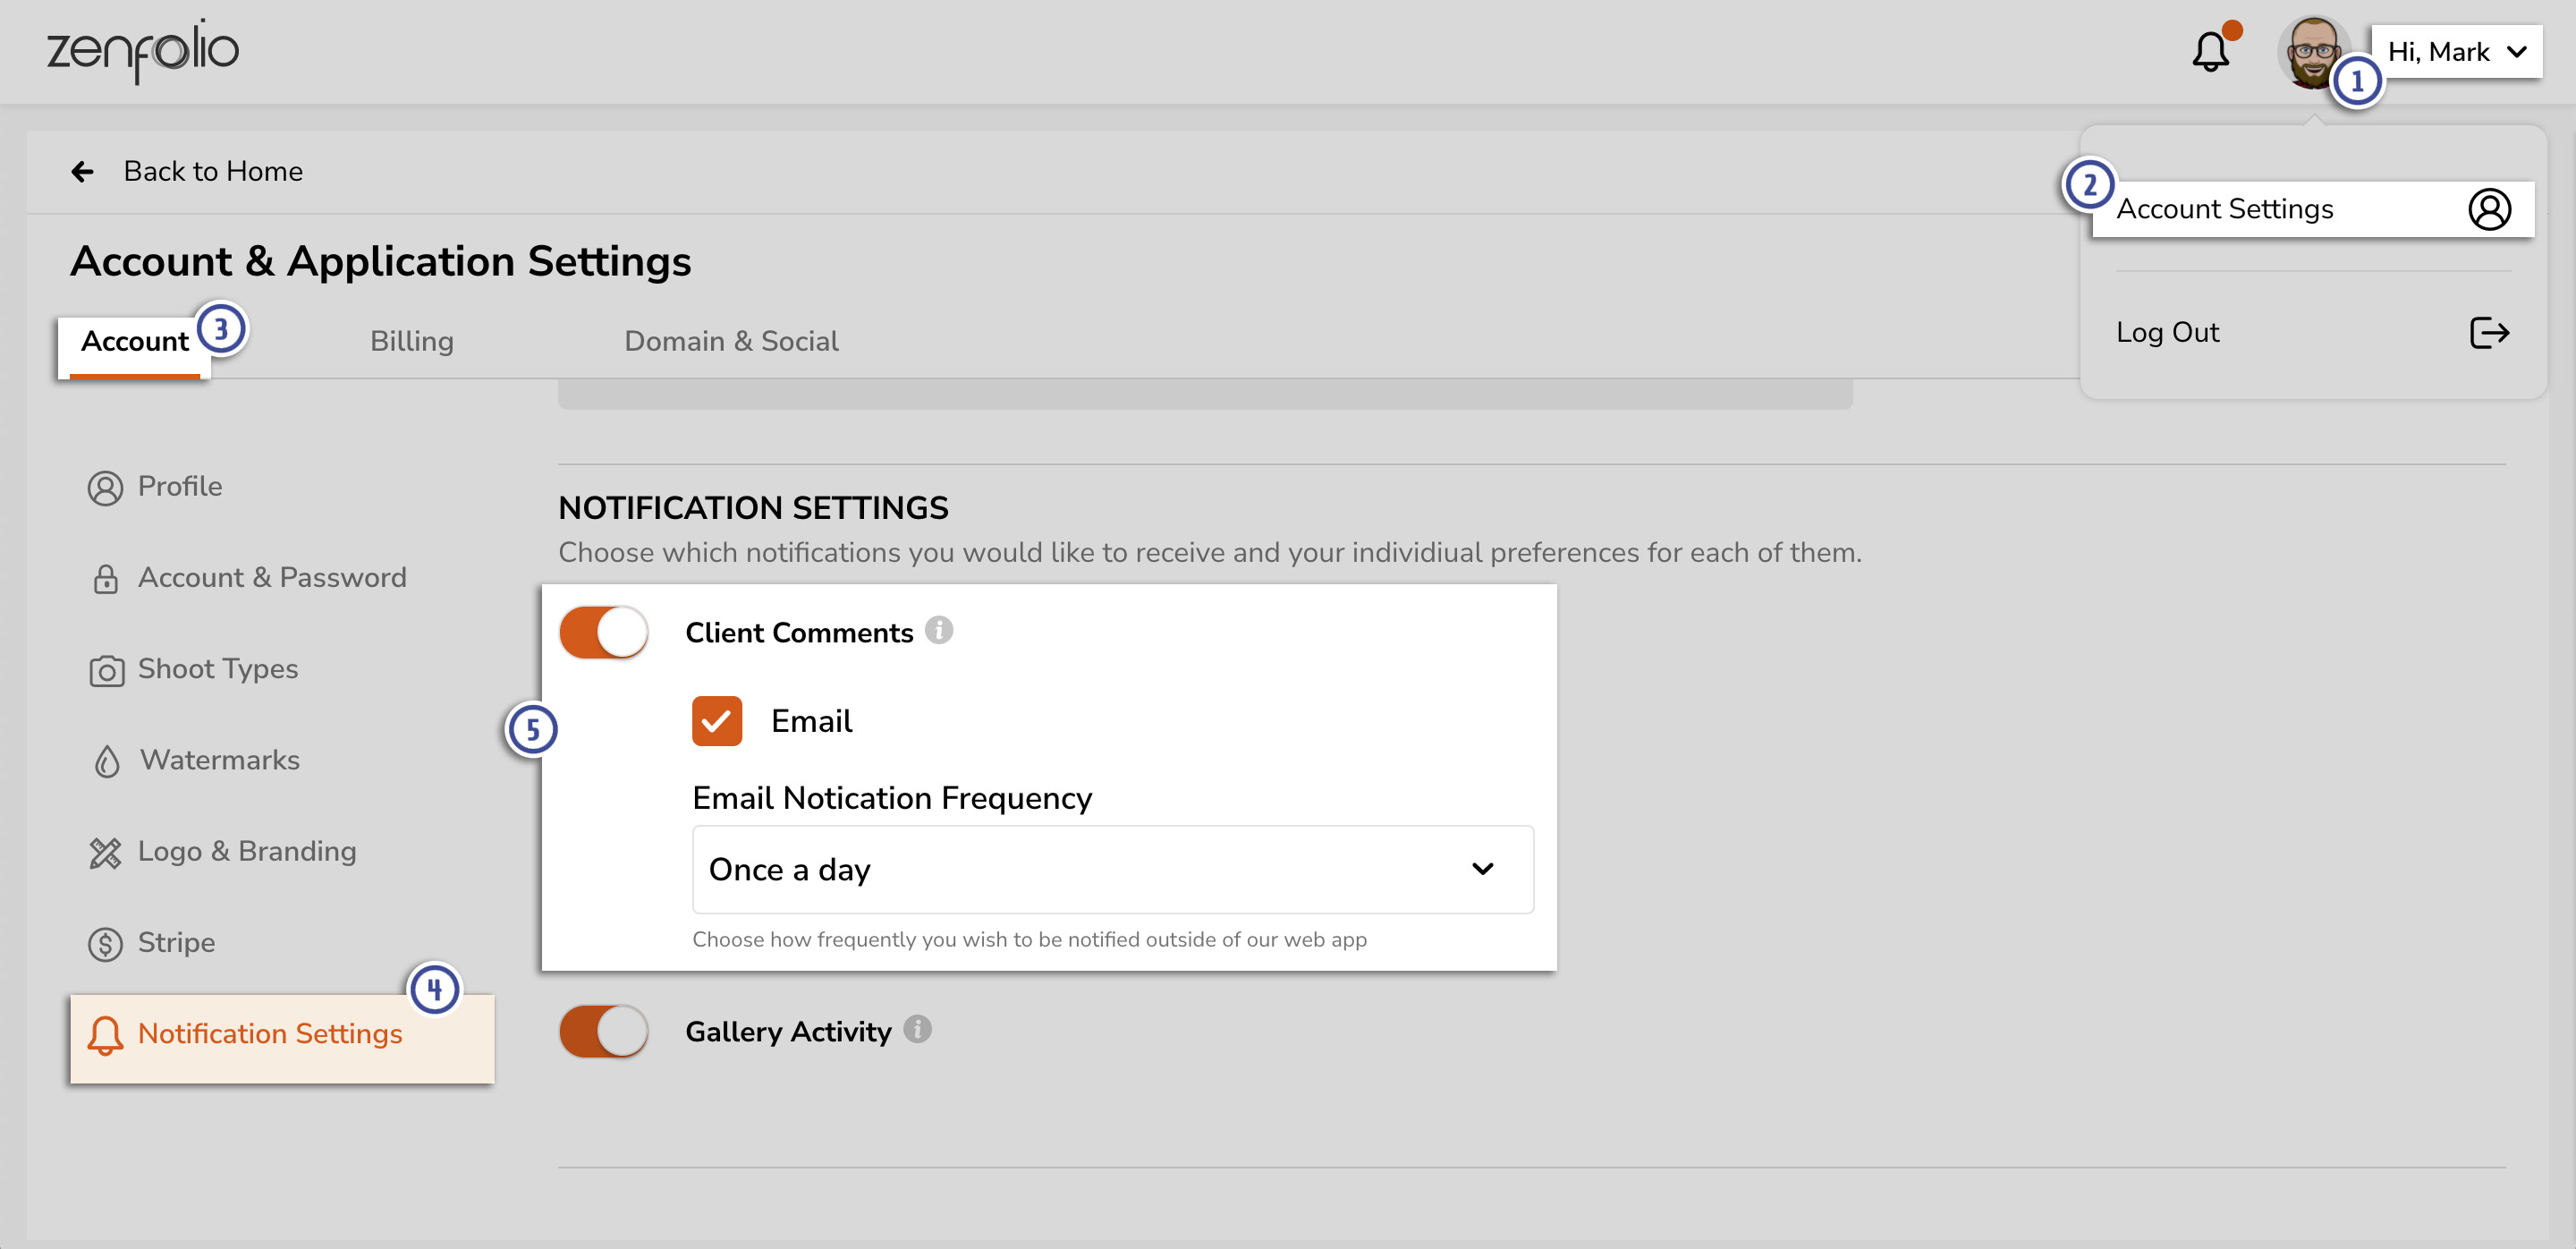The width and height of the screenshot is (2576, 1249).
Task: Disable the Gallery Activity toggle
Action: [604, 1031]
